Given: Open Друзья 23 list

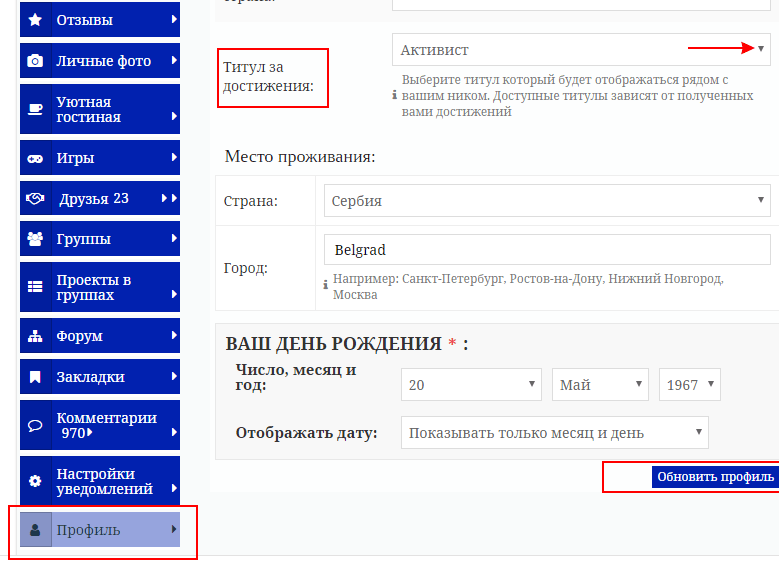Looking at the screenshot, I should tap(100, 198).
